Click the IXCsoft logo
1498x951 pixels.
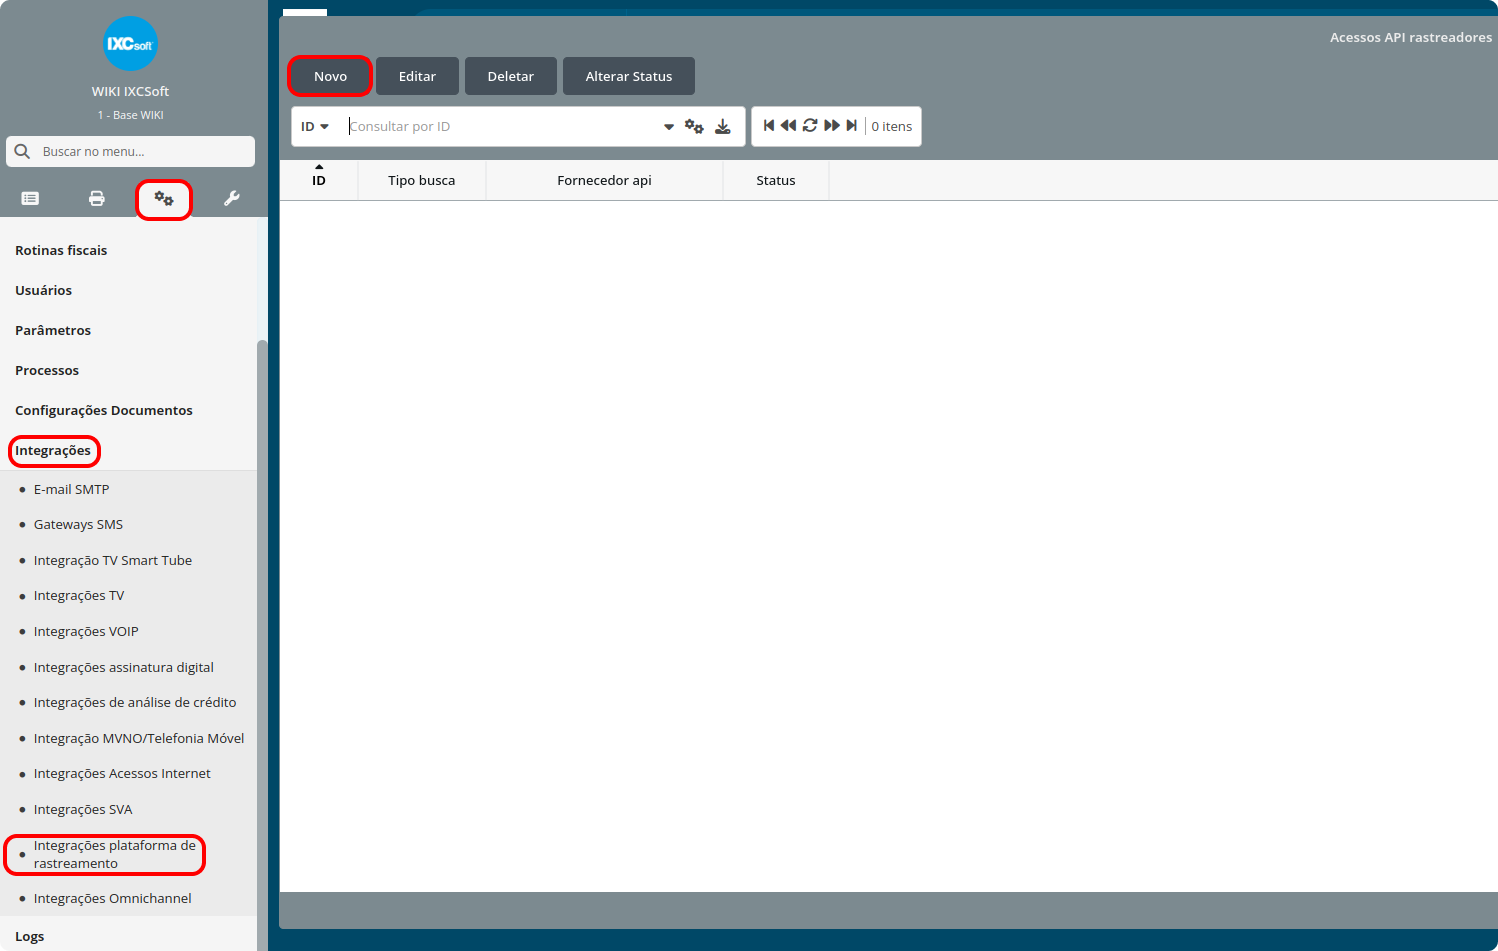click(130, 44)
